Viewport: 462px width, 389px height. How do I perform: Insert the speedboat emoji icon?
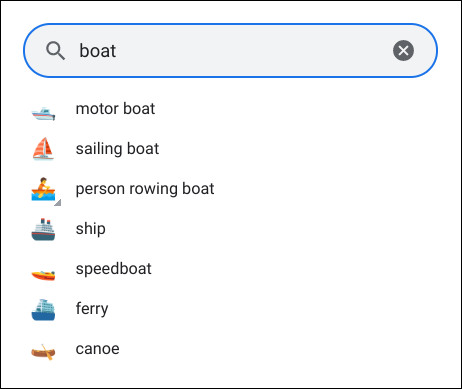(43, 275)
